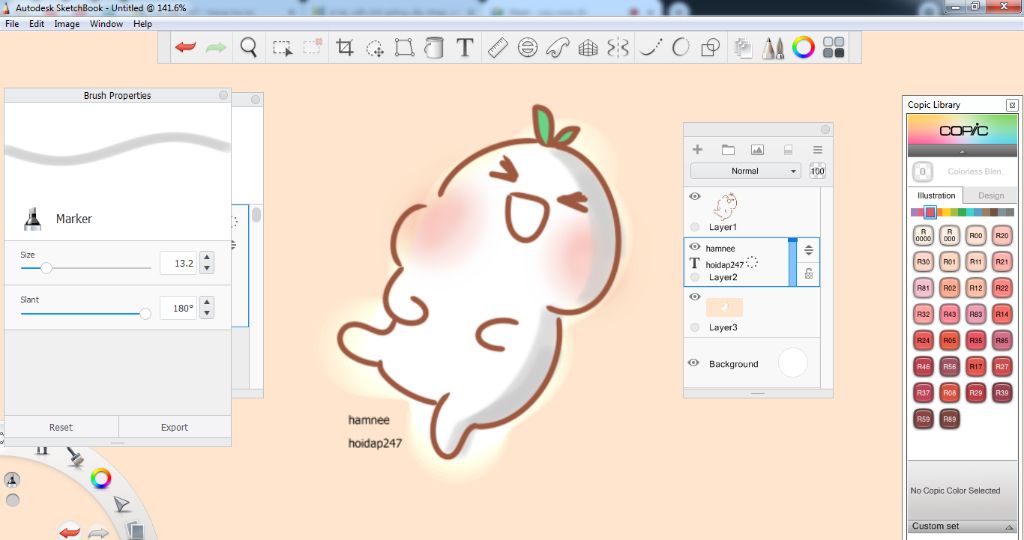Image resolution: width=1024 pixels, height=540 pixels.
Task: Increase brush Size with up stepper
Action: point(207,258)
